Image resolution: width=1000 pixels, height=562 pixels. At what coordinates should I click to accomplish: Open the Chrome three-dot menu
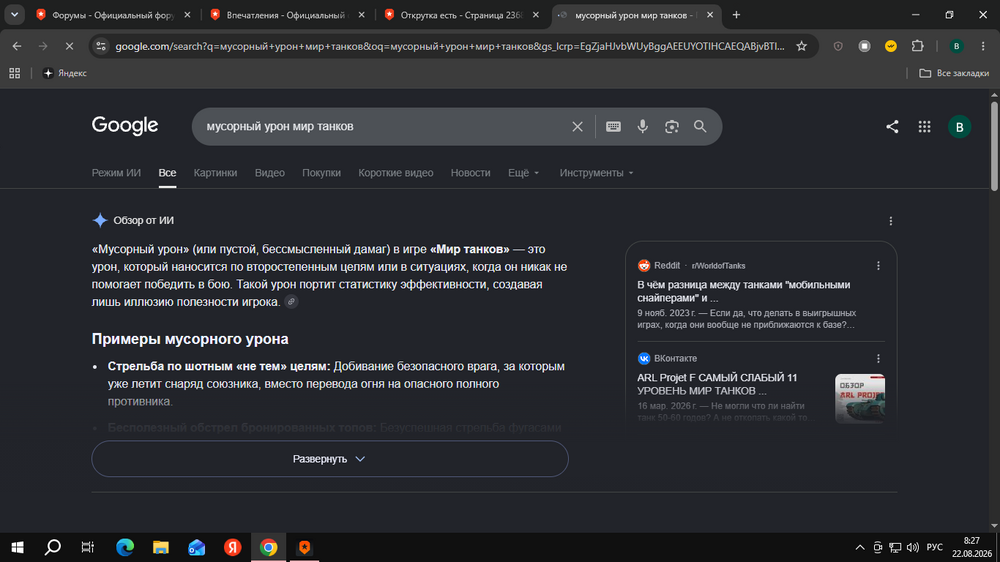tap(983, 46)
